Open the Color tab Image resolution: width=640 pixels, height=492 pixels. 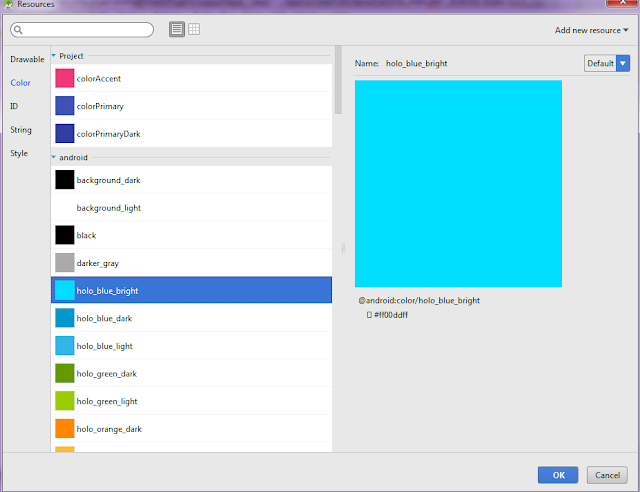20,83
